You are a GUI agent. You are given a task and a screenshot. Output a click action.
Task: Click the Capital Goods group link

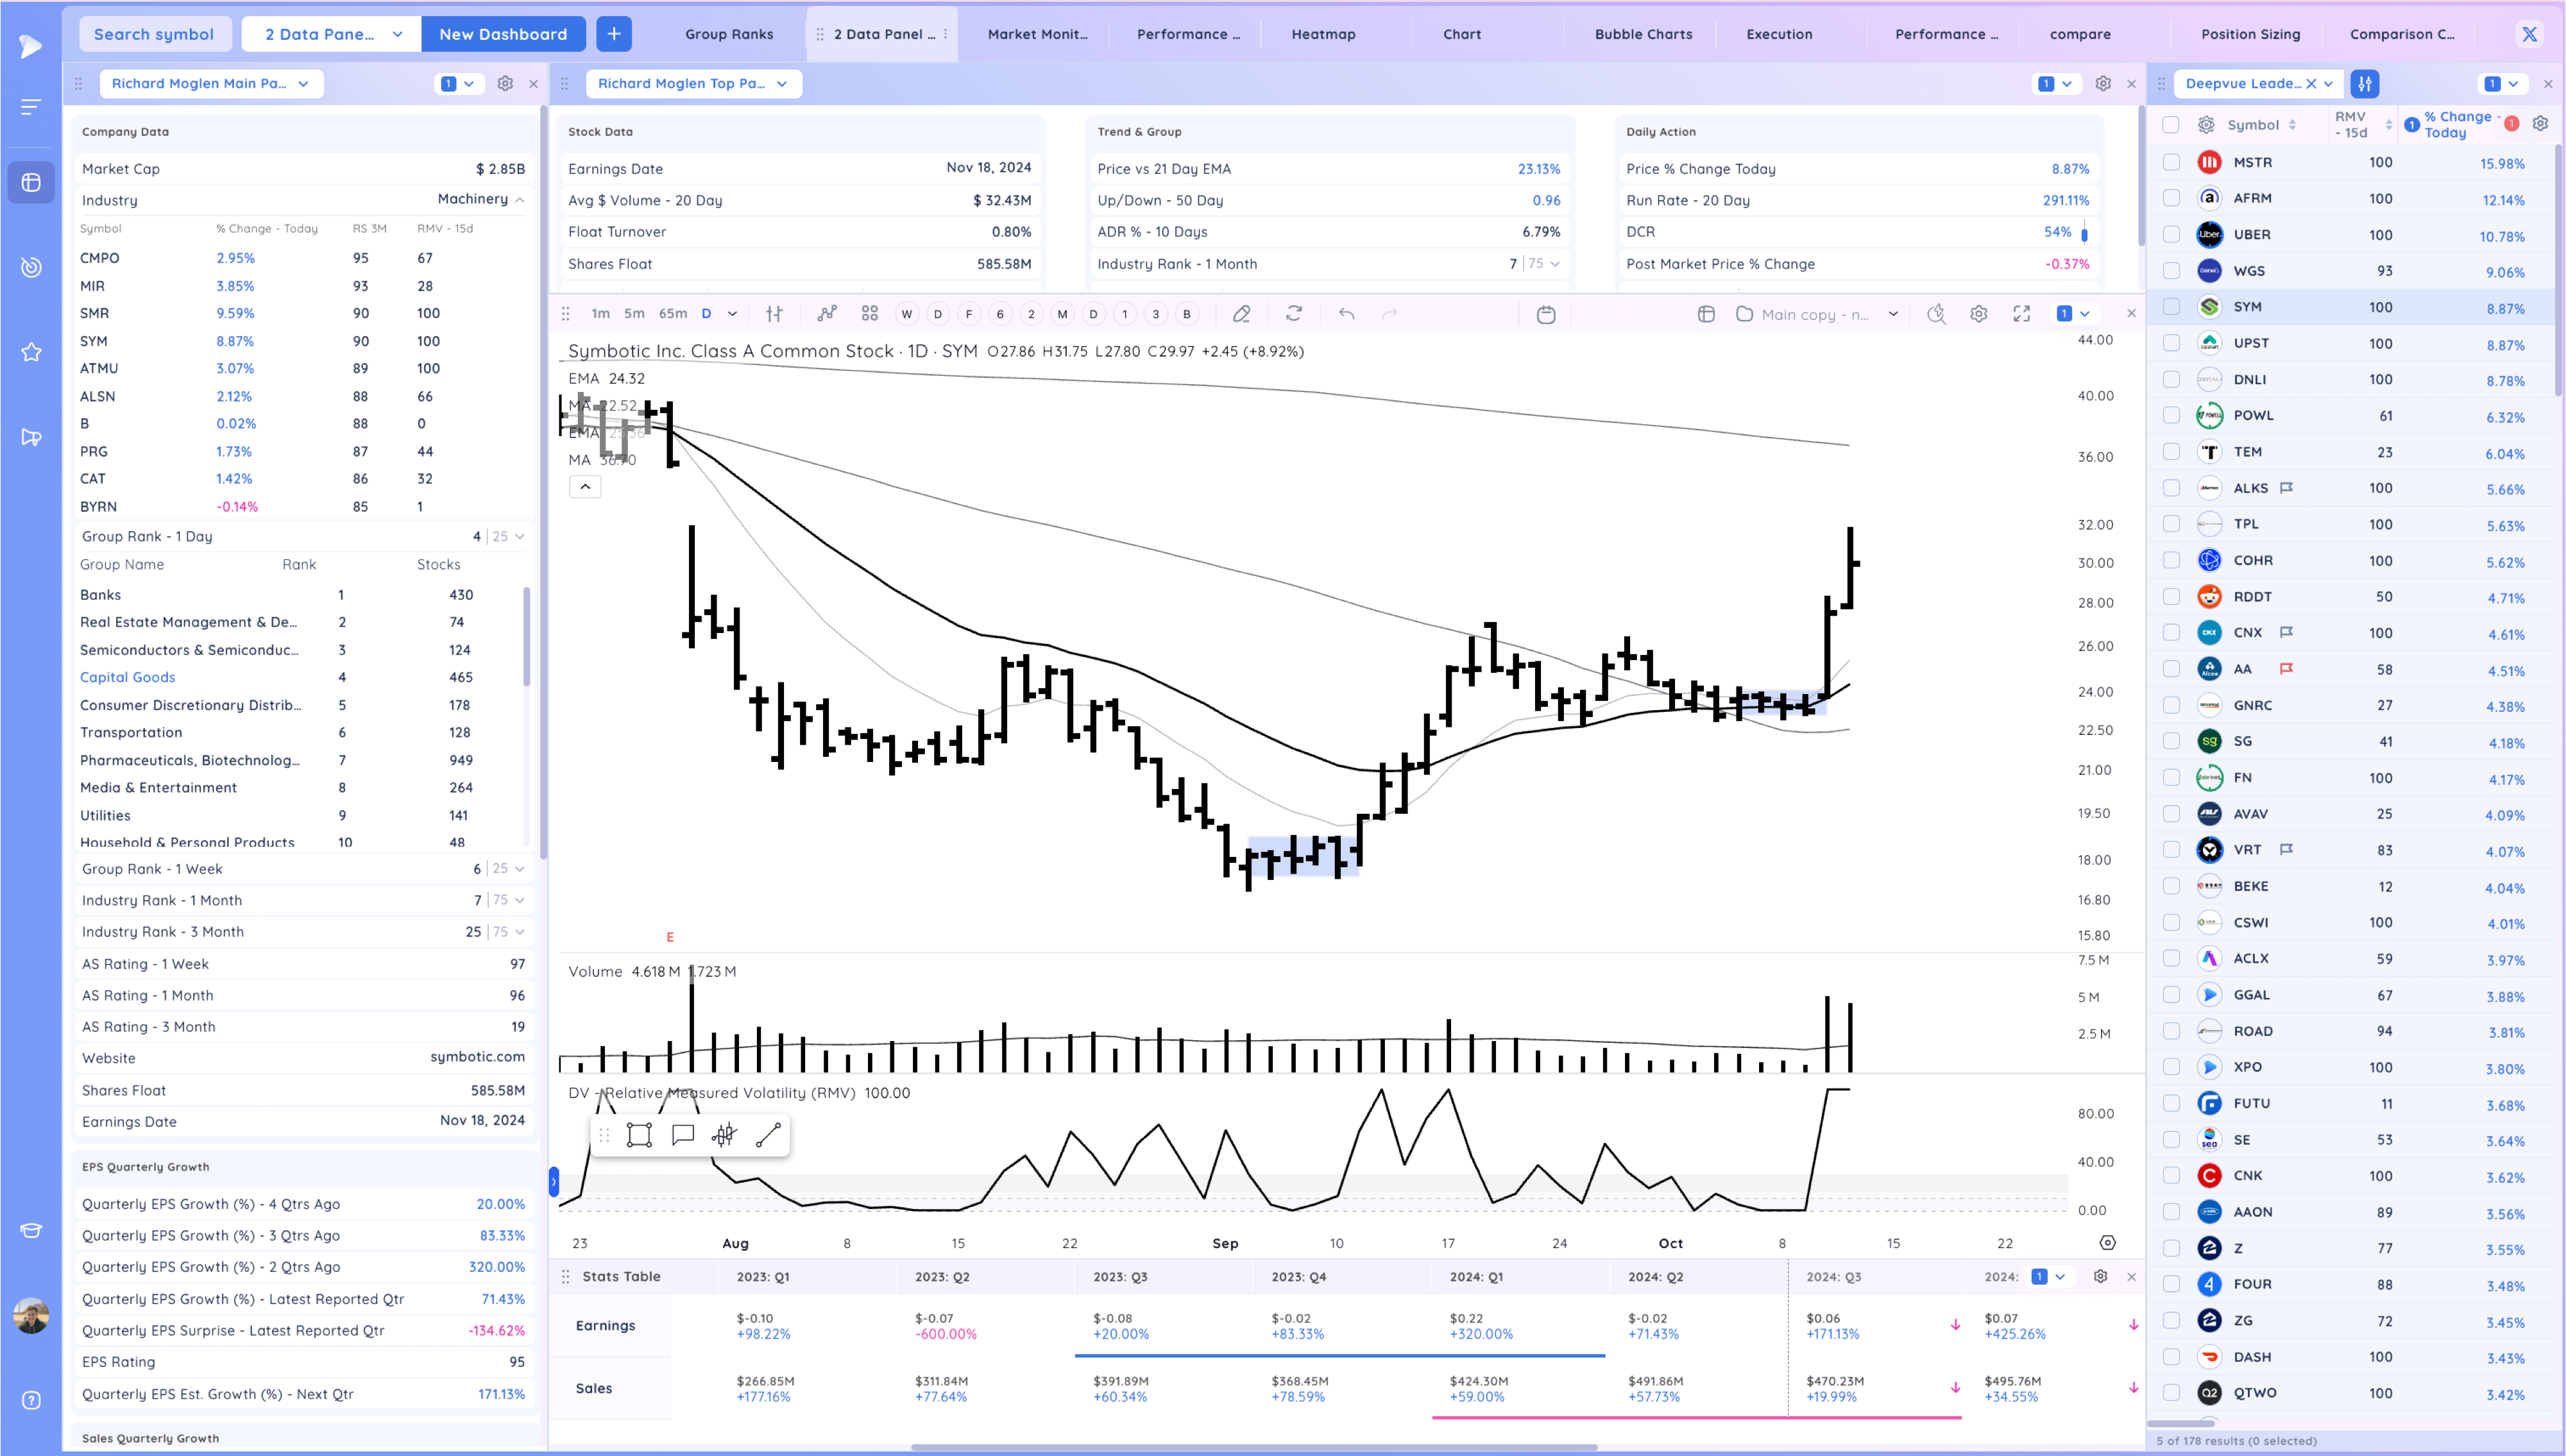click(x=127, y=677)
